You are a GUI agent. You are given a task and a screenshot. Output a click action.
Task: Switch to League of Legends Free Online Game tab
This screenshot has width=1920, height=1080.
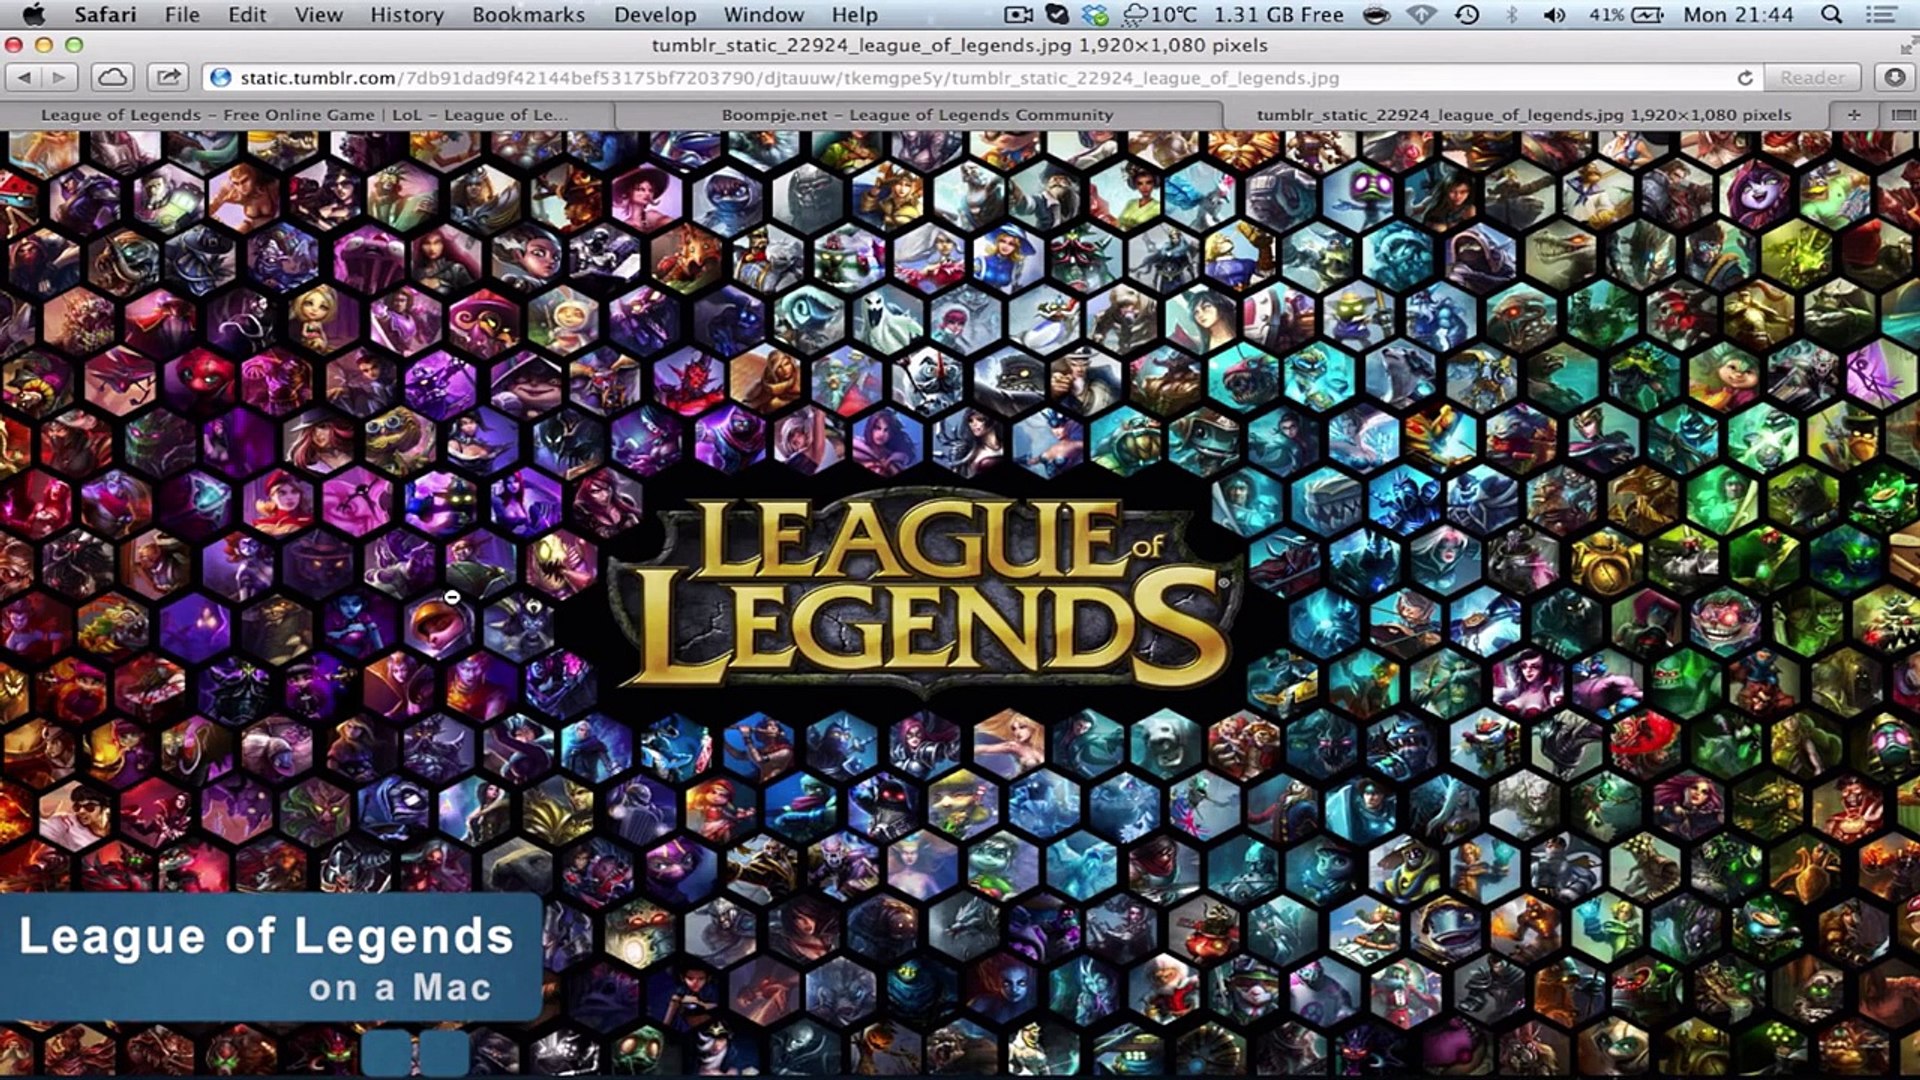(x=305, y=115)
